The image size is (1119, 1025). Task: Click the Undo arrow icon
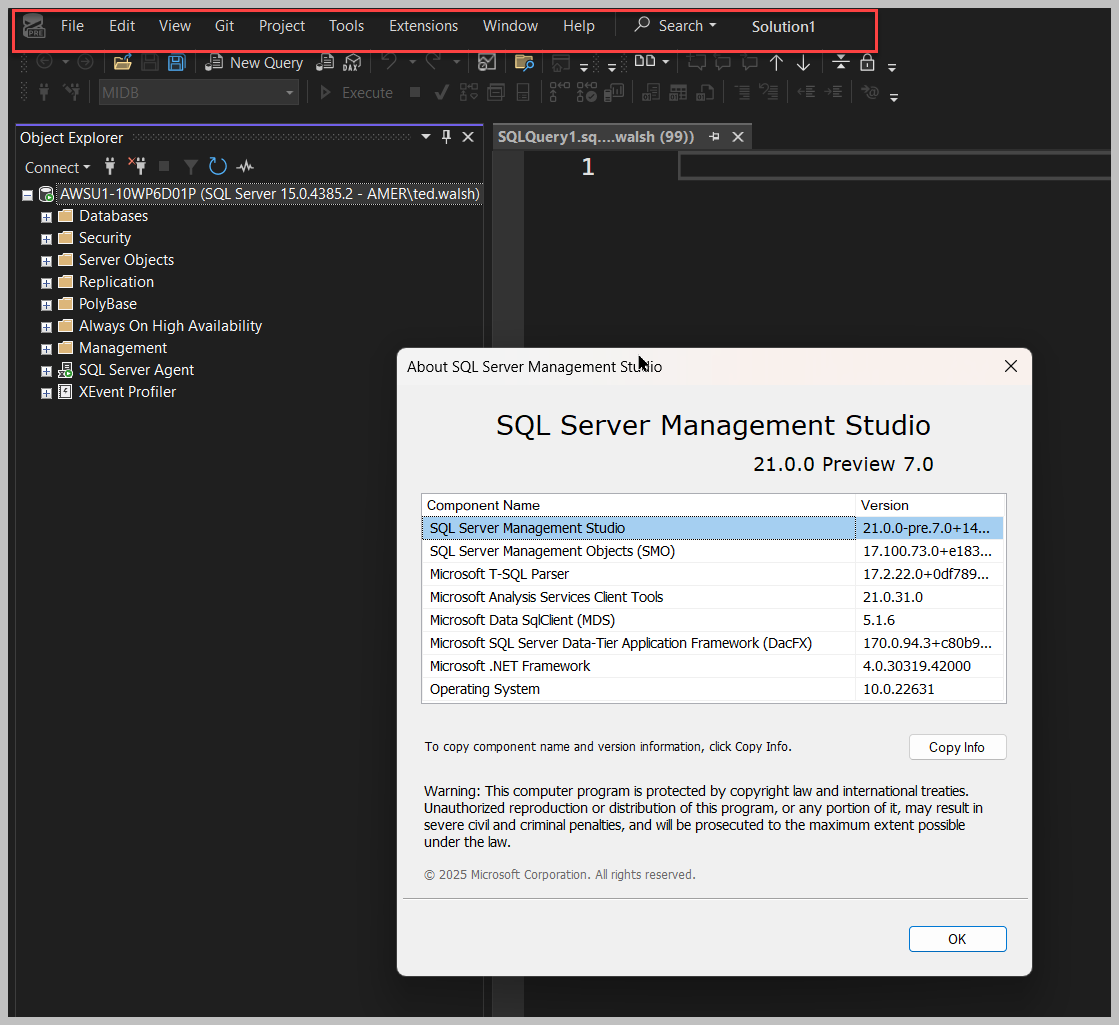click(x=389, y=62)
